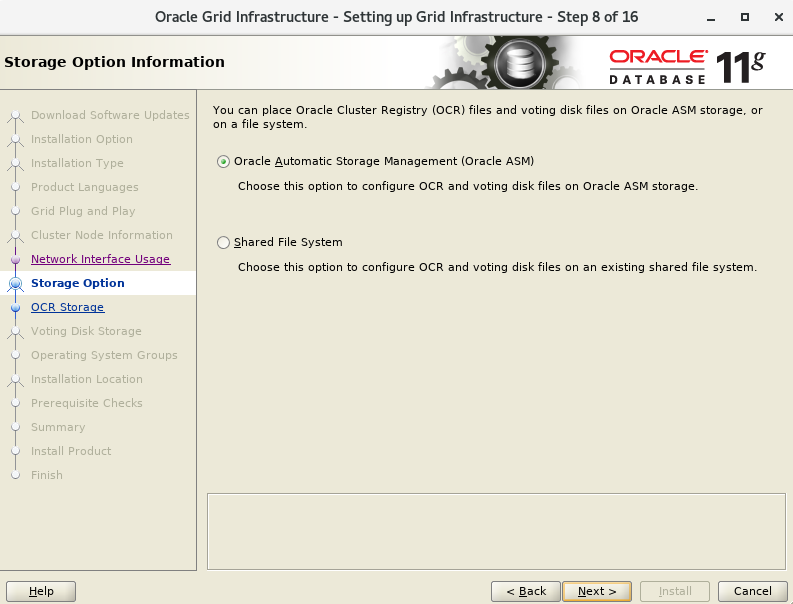Click the Next button
This screenshot has height=604, width=793.
(596, 591)
